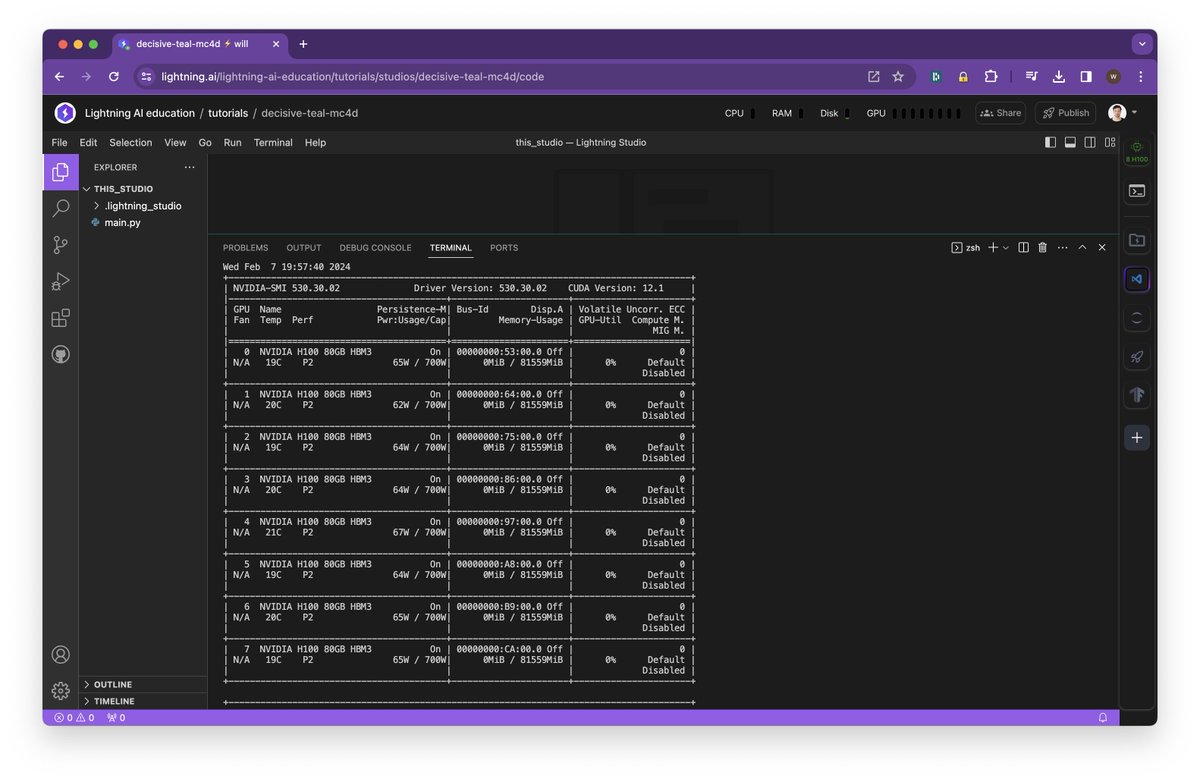Open Chrome three-dot menu
Viewport: 1200px width, 782px height.
(x=1141, y=76)
